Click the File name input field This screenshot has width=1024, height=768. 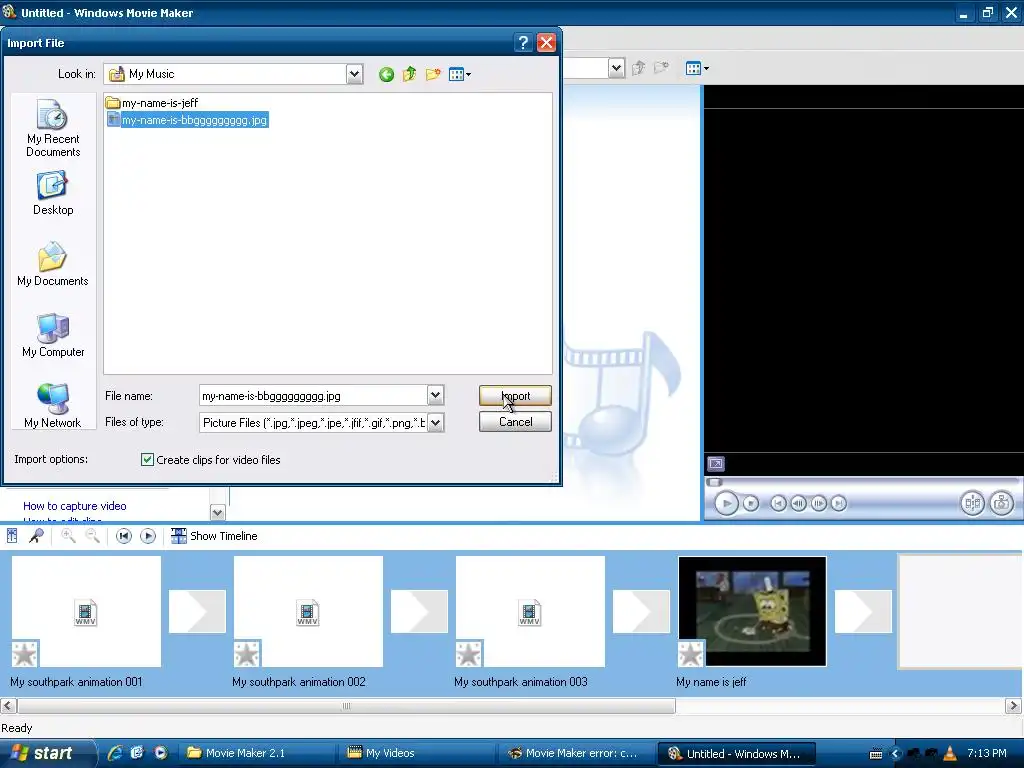(x=313, y=396)
